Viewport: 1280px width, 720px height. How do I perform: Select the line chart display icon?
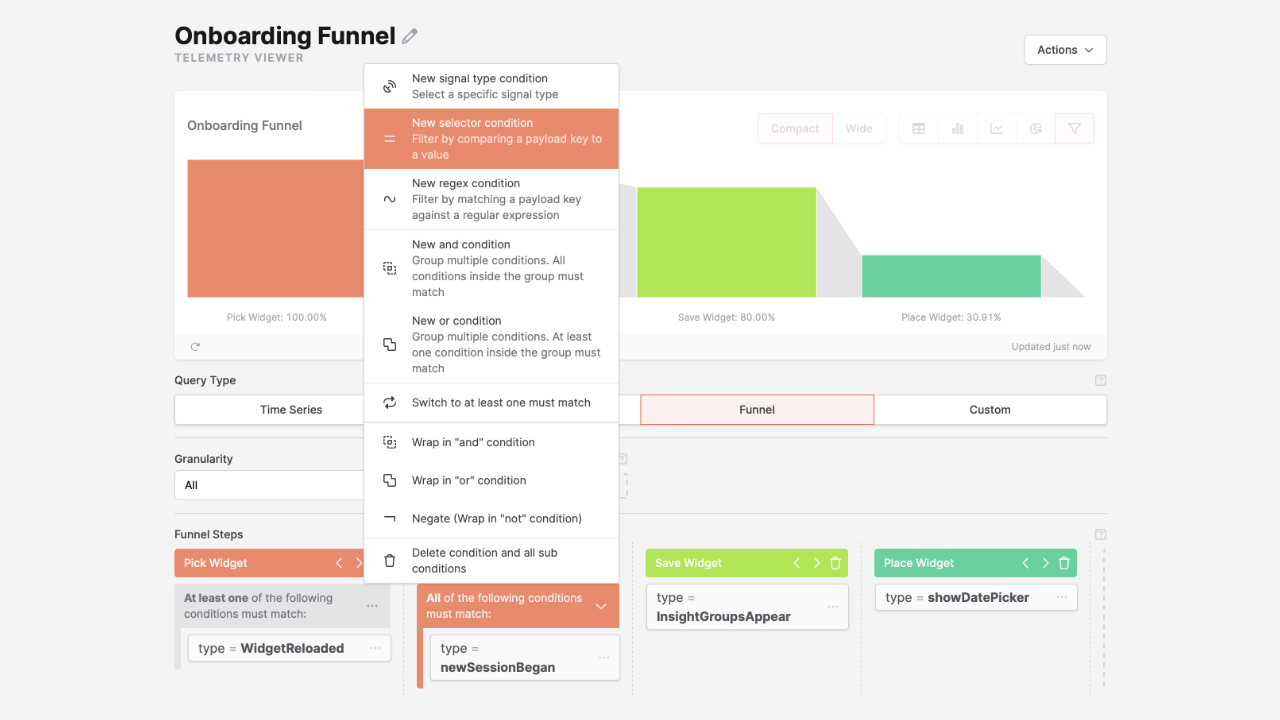996,129
